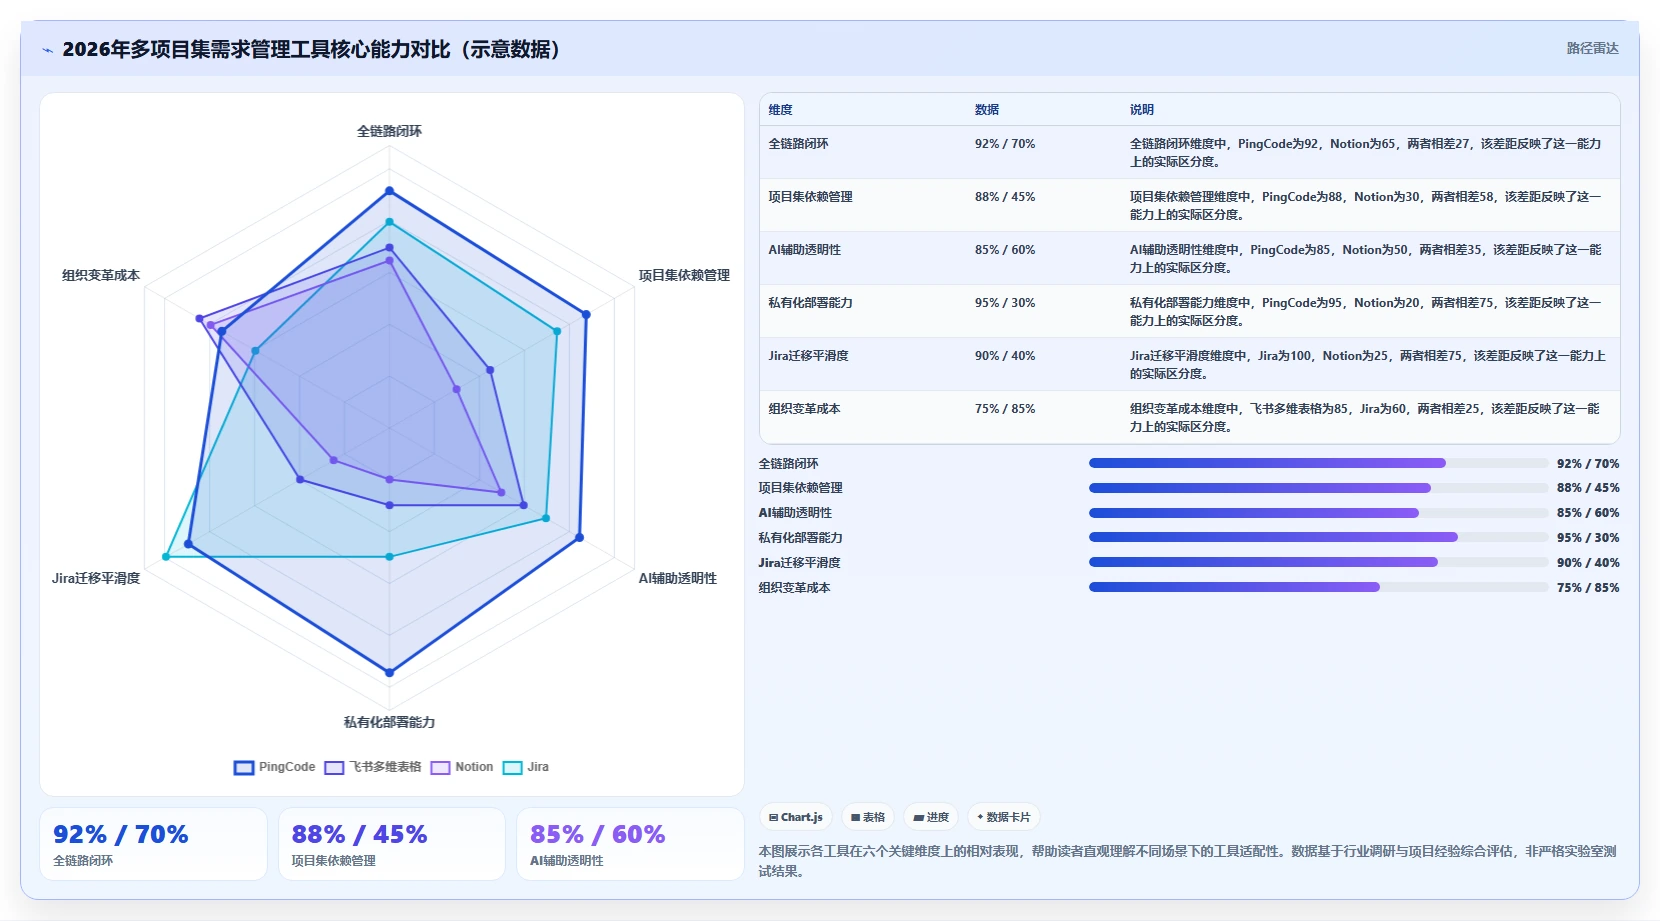Click the 全链路闭环 progress bar
Screen dimensions: 1660x921
tap(1318, 463)
